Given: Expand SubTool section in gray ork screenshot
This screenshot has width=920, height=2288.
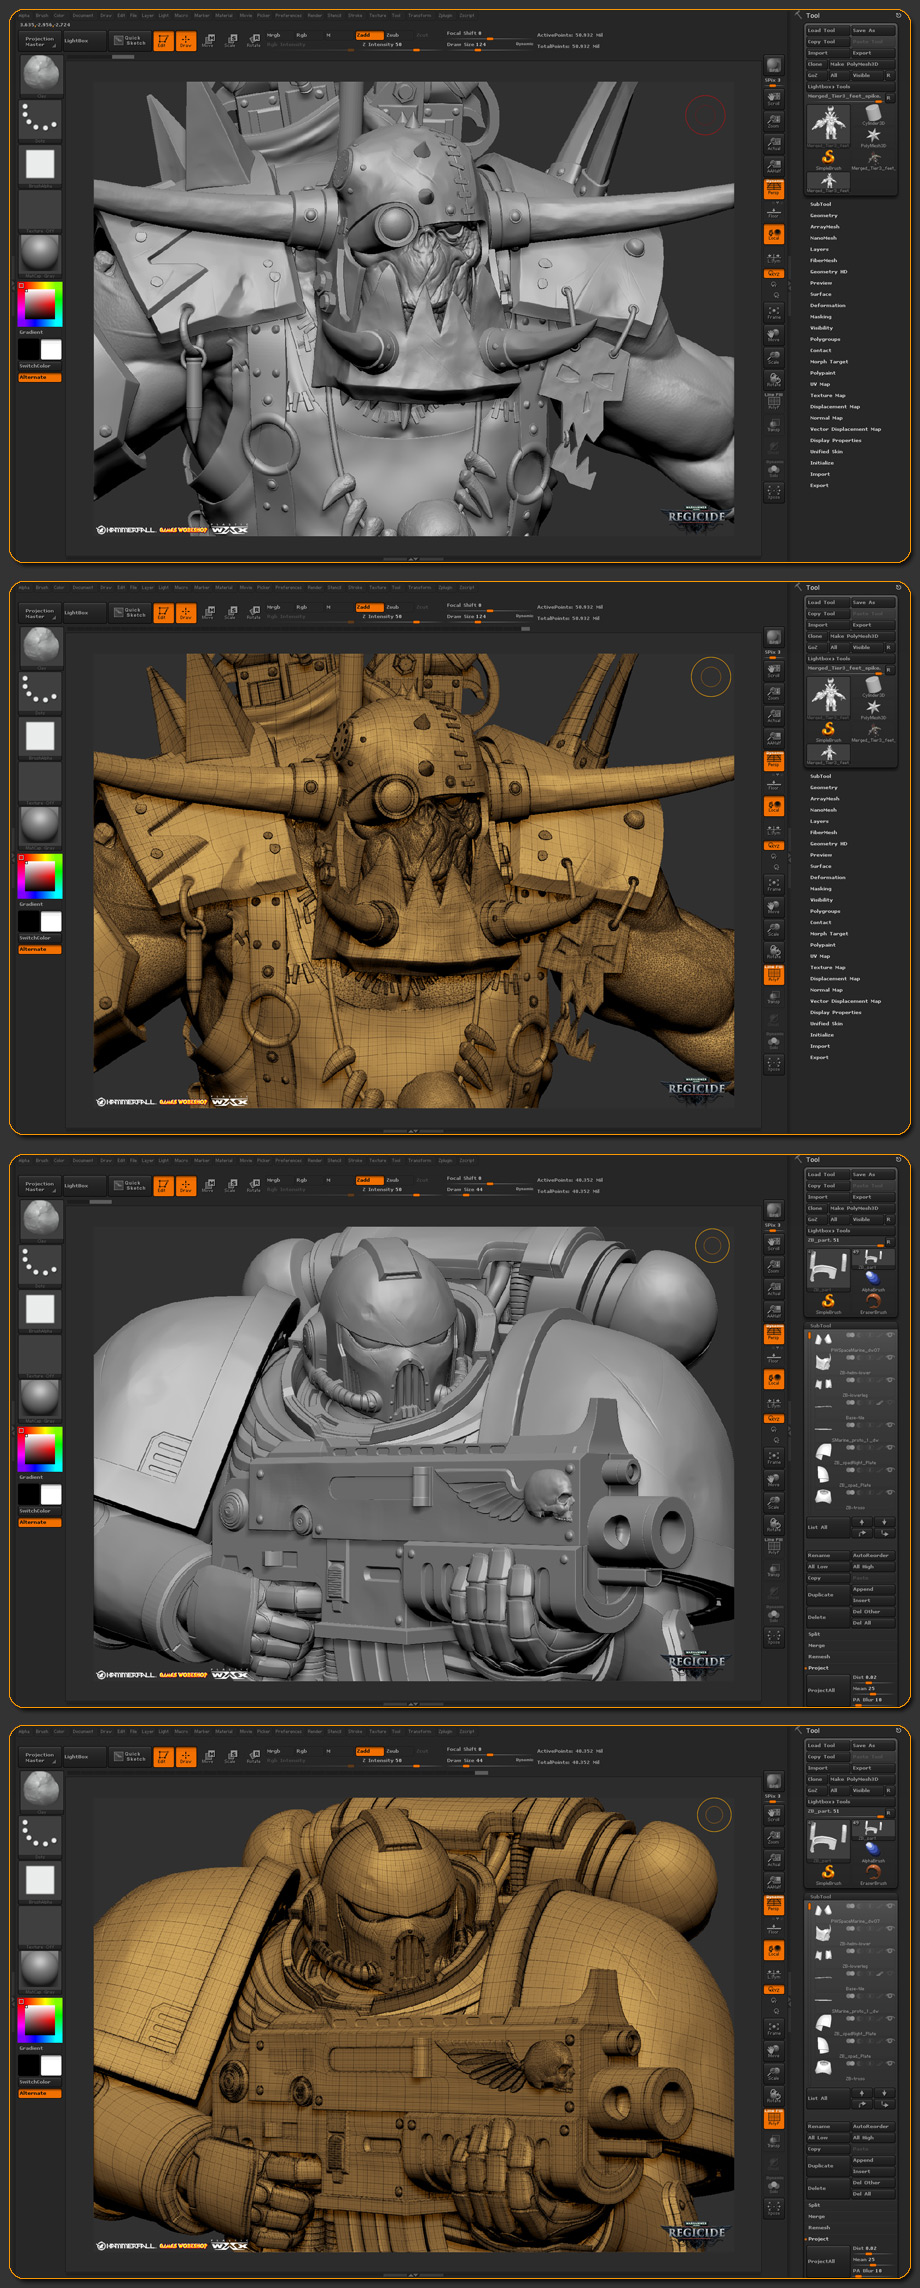Looking at the screenshot, I should click(821, 204).
